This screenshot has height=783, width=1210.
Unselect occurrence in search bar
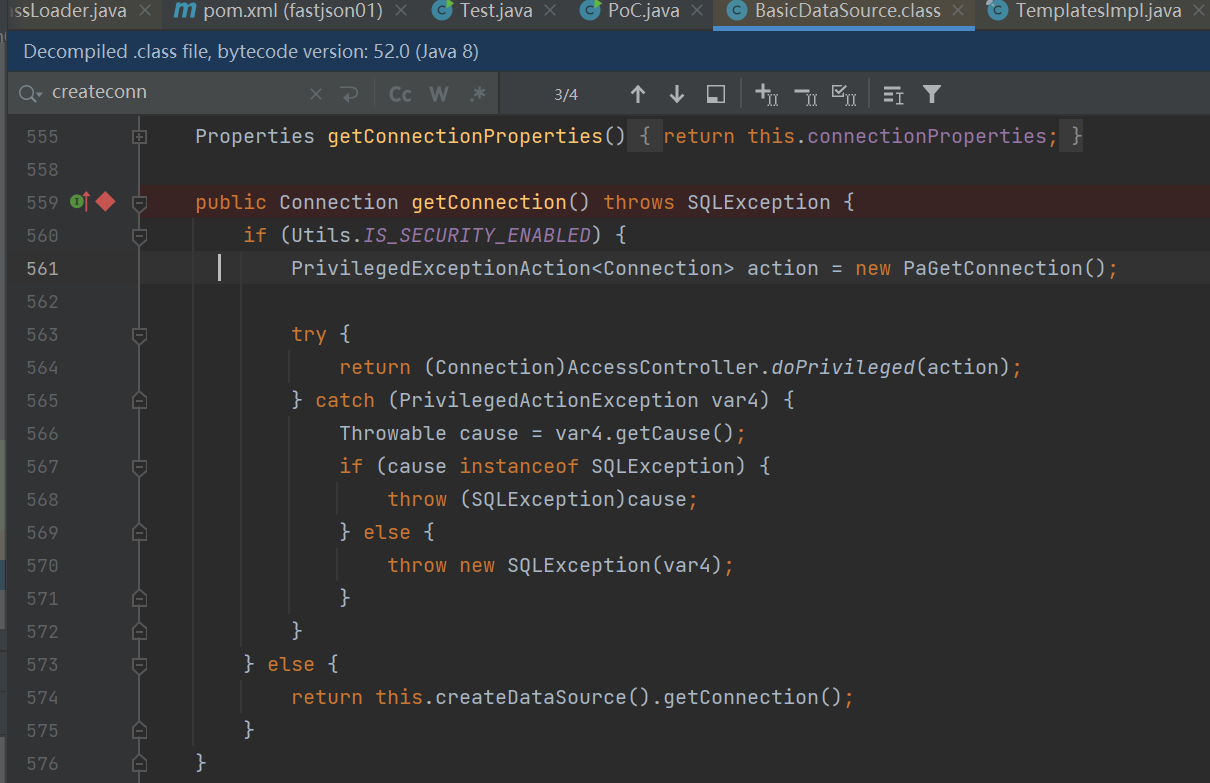pyautogui.click(x=805, y=94)
